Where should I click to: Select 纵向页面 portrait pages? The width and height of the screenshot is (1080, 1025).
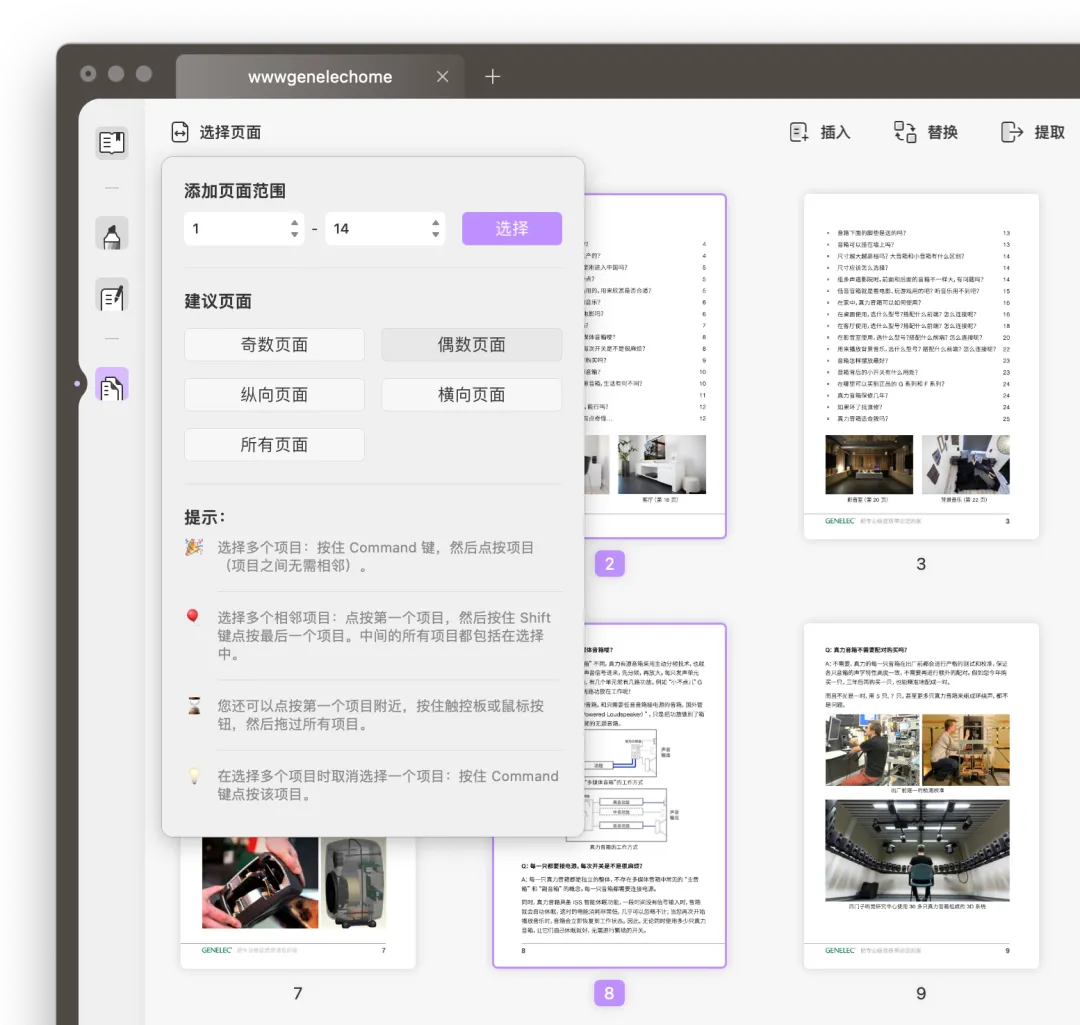coord(274,395)
